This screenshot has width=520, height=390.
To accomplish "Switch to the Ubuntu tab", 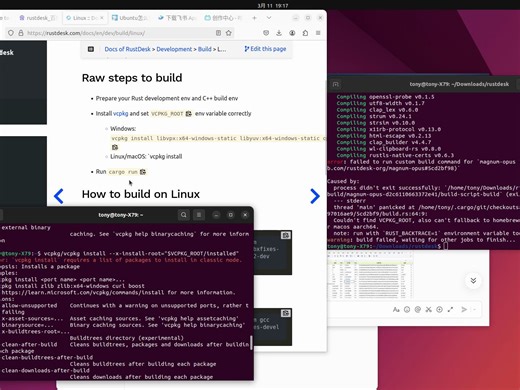I will pyautogui.click(x=131, y=18).
